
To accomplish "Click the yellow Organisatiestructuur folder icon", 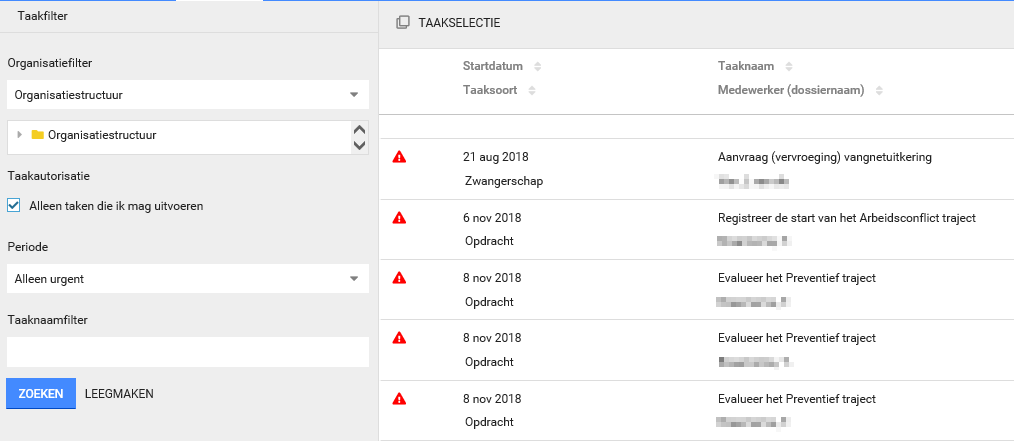I will pyautogui.click(x=37, y=135).
